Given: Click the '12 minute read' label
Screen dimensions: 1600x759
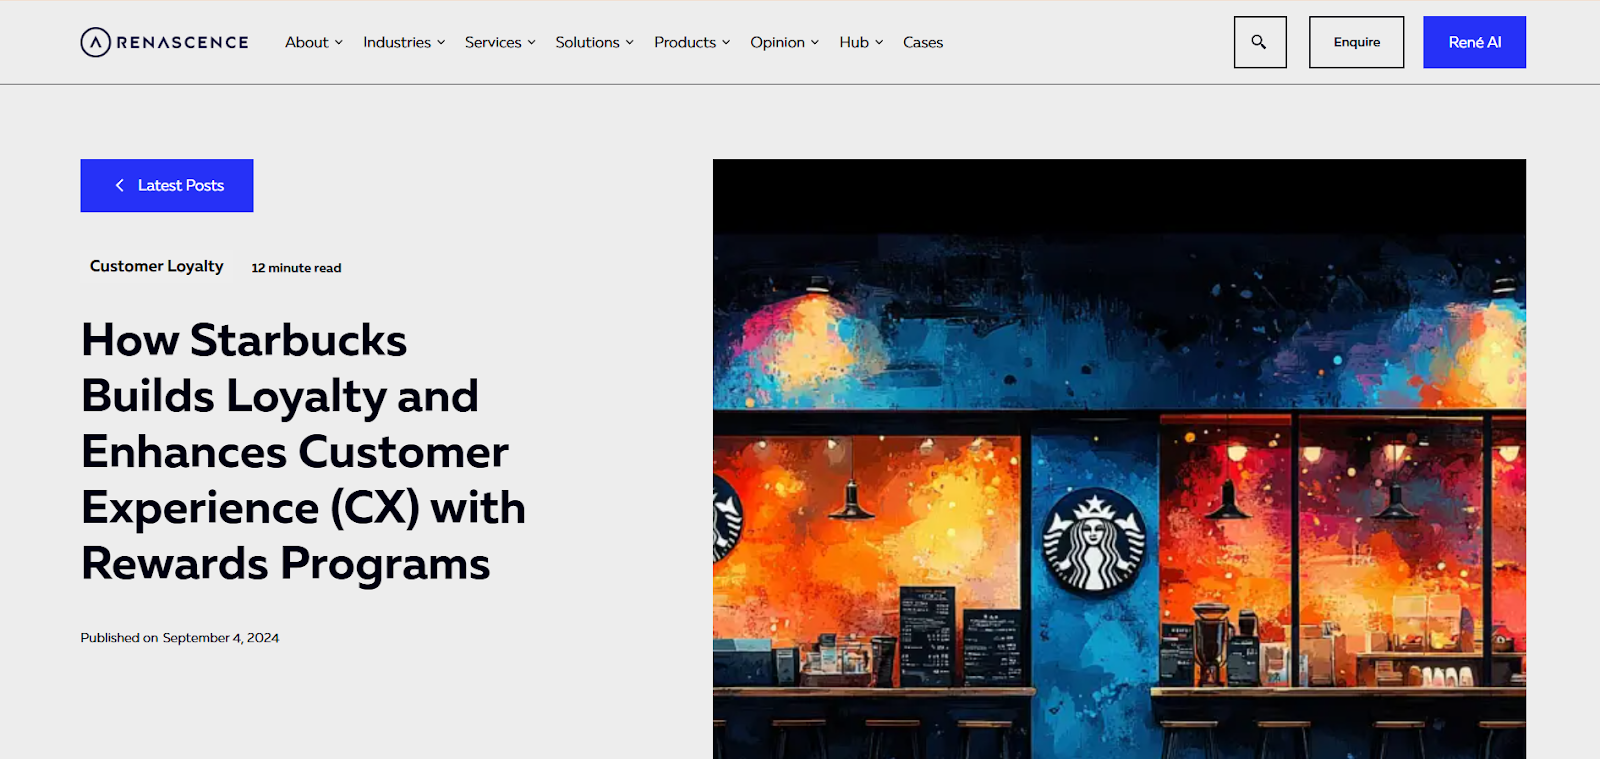Looking at the screenshot, I should click(x=296, y=268).
